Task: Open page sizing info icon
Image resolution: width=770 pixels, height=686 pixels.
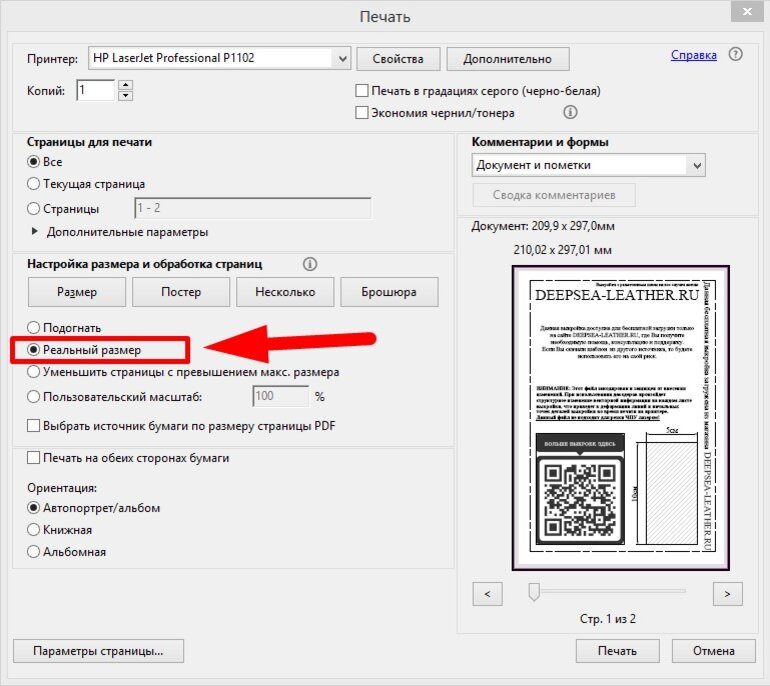Action: tap(309, 264)
